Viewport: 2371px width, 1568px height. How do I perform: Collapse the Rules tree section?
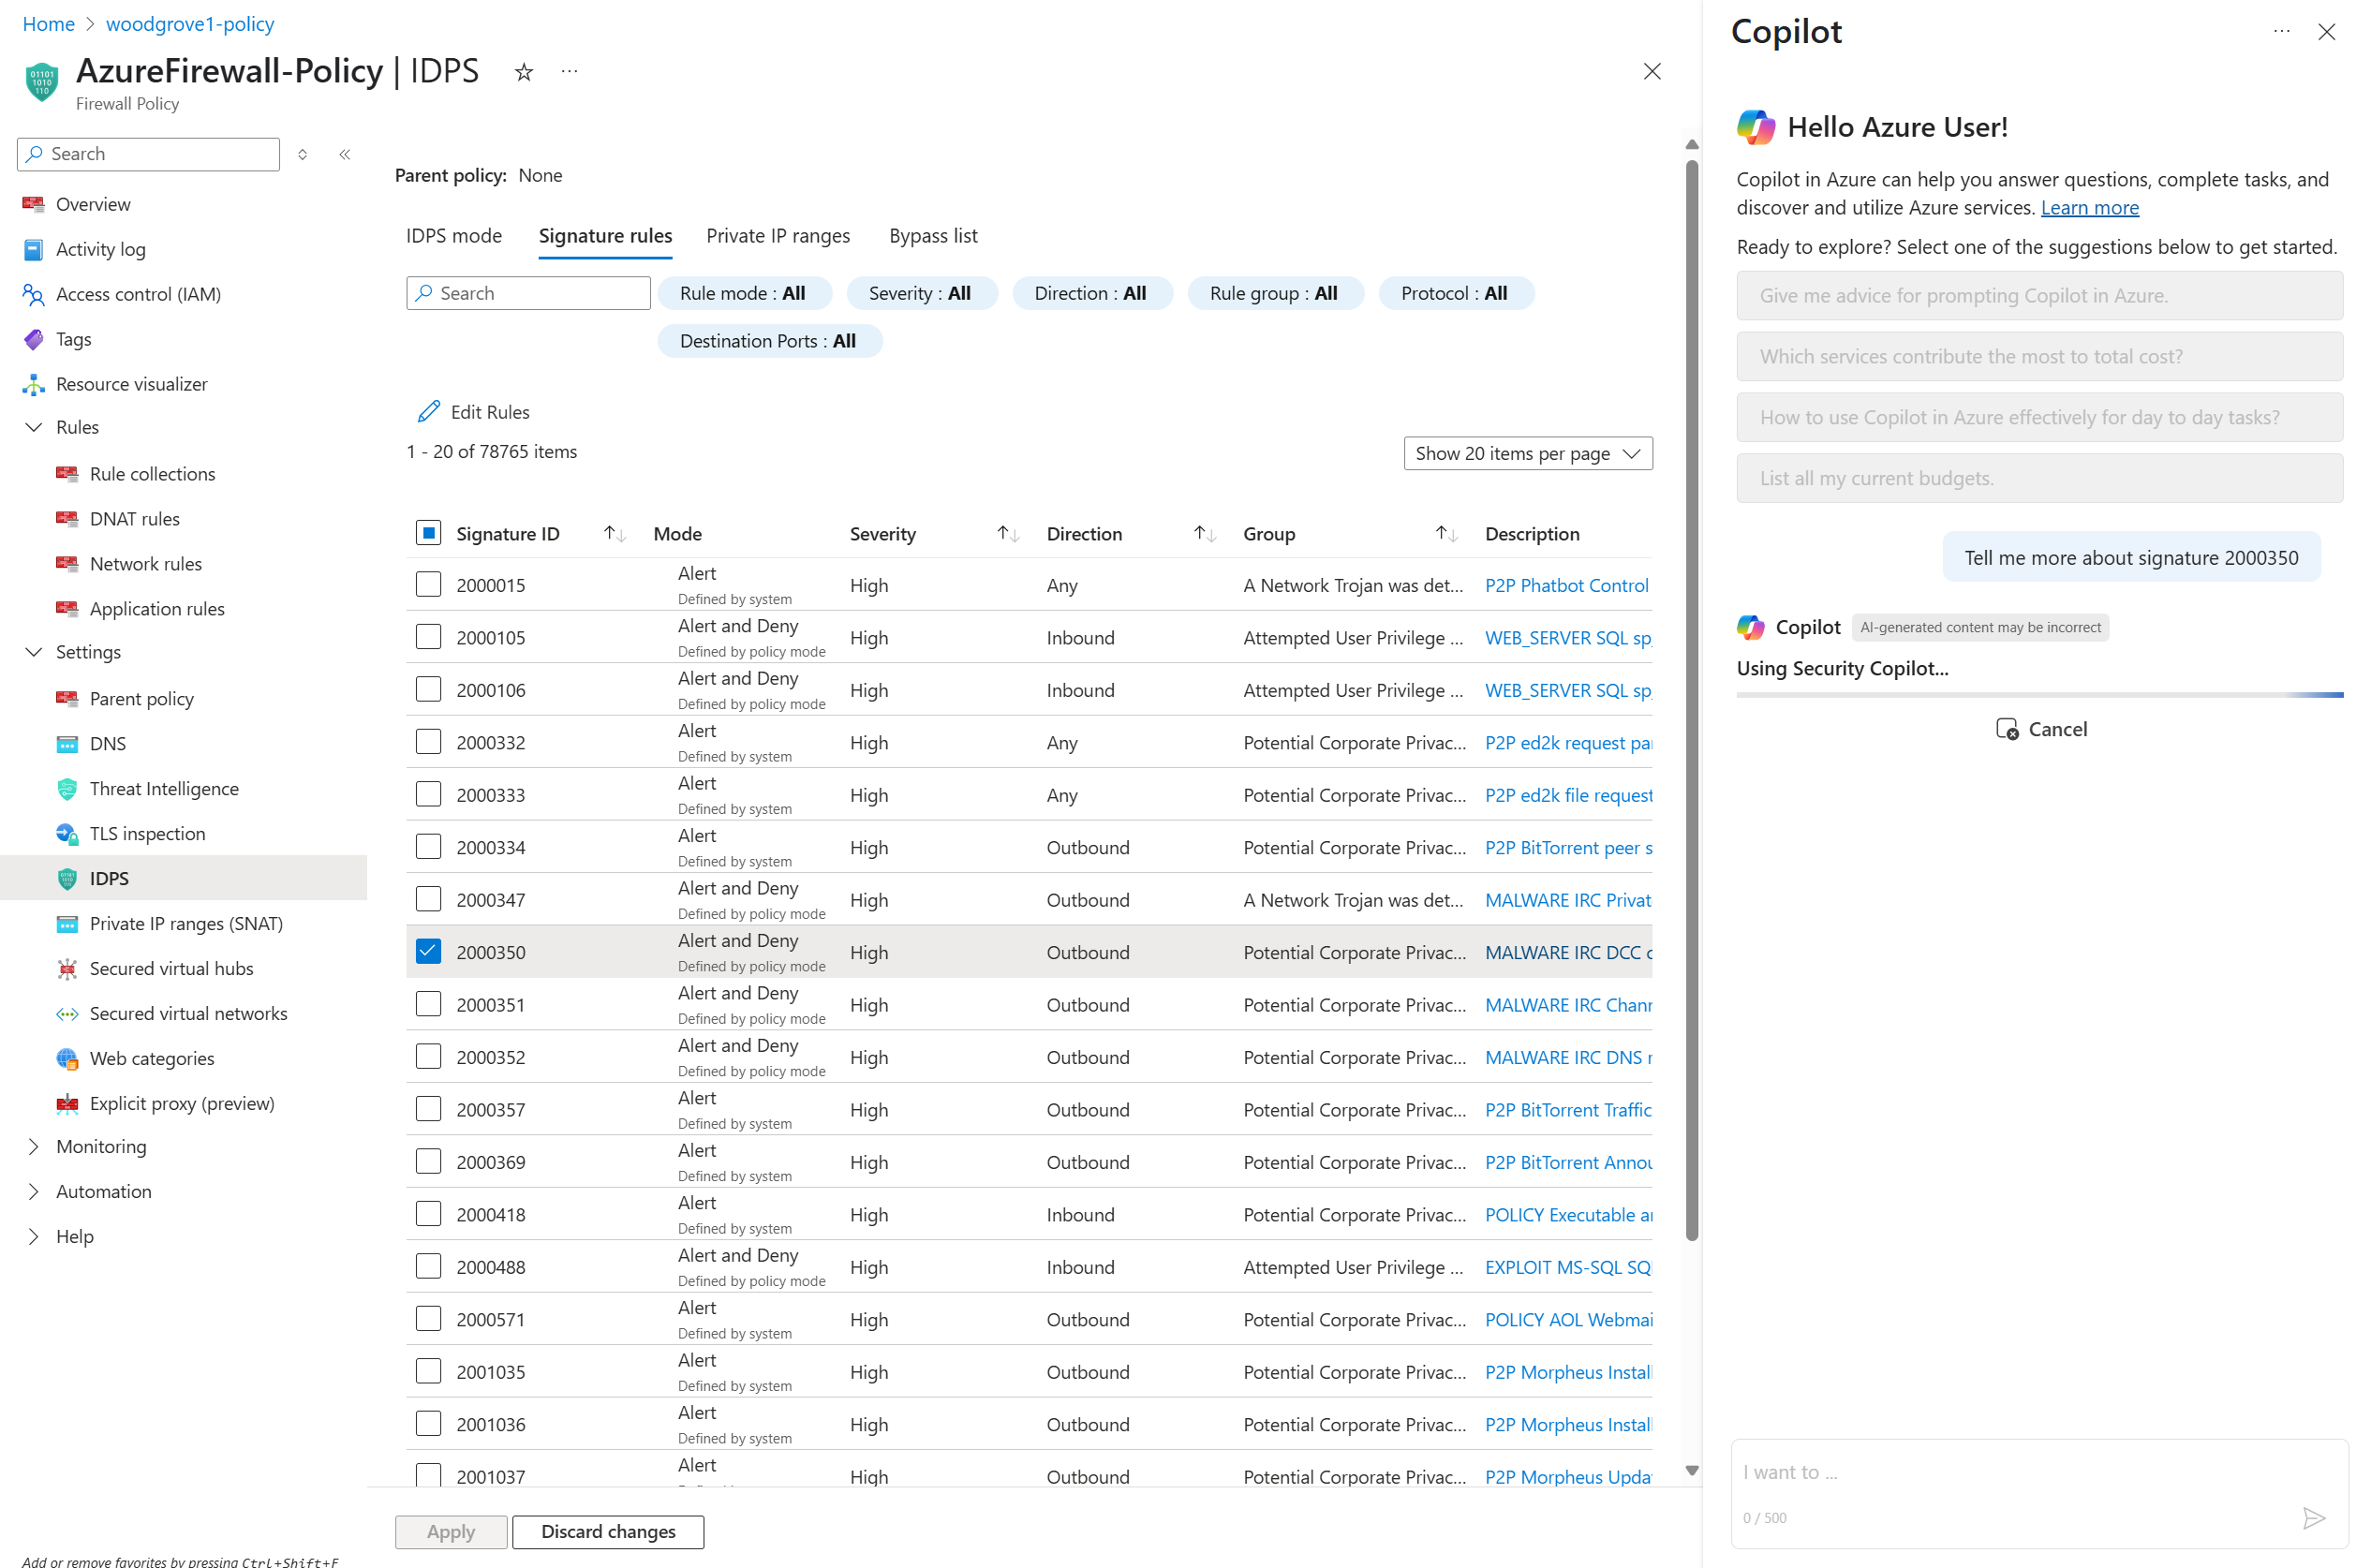click(x=34, y=427)
